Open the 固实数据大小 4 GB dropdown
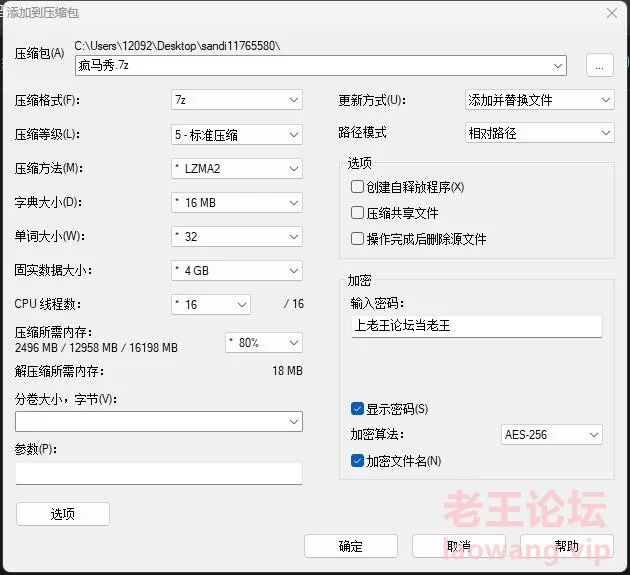This screenshot has width=630, height=575. click(x=237, y=270)
